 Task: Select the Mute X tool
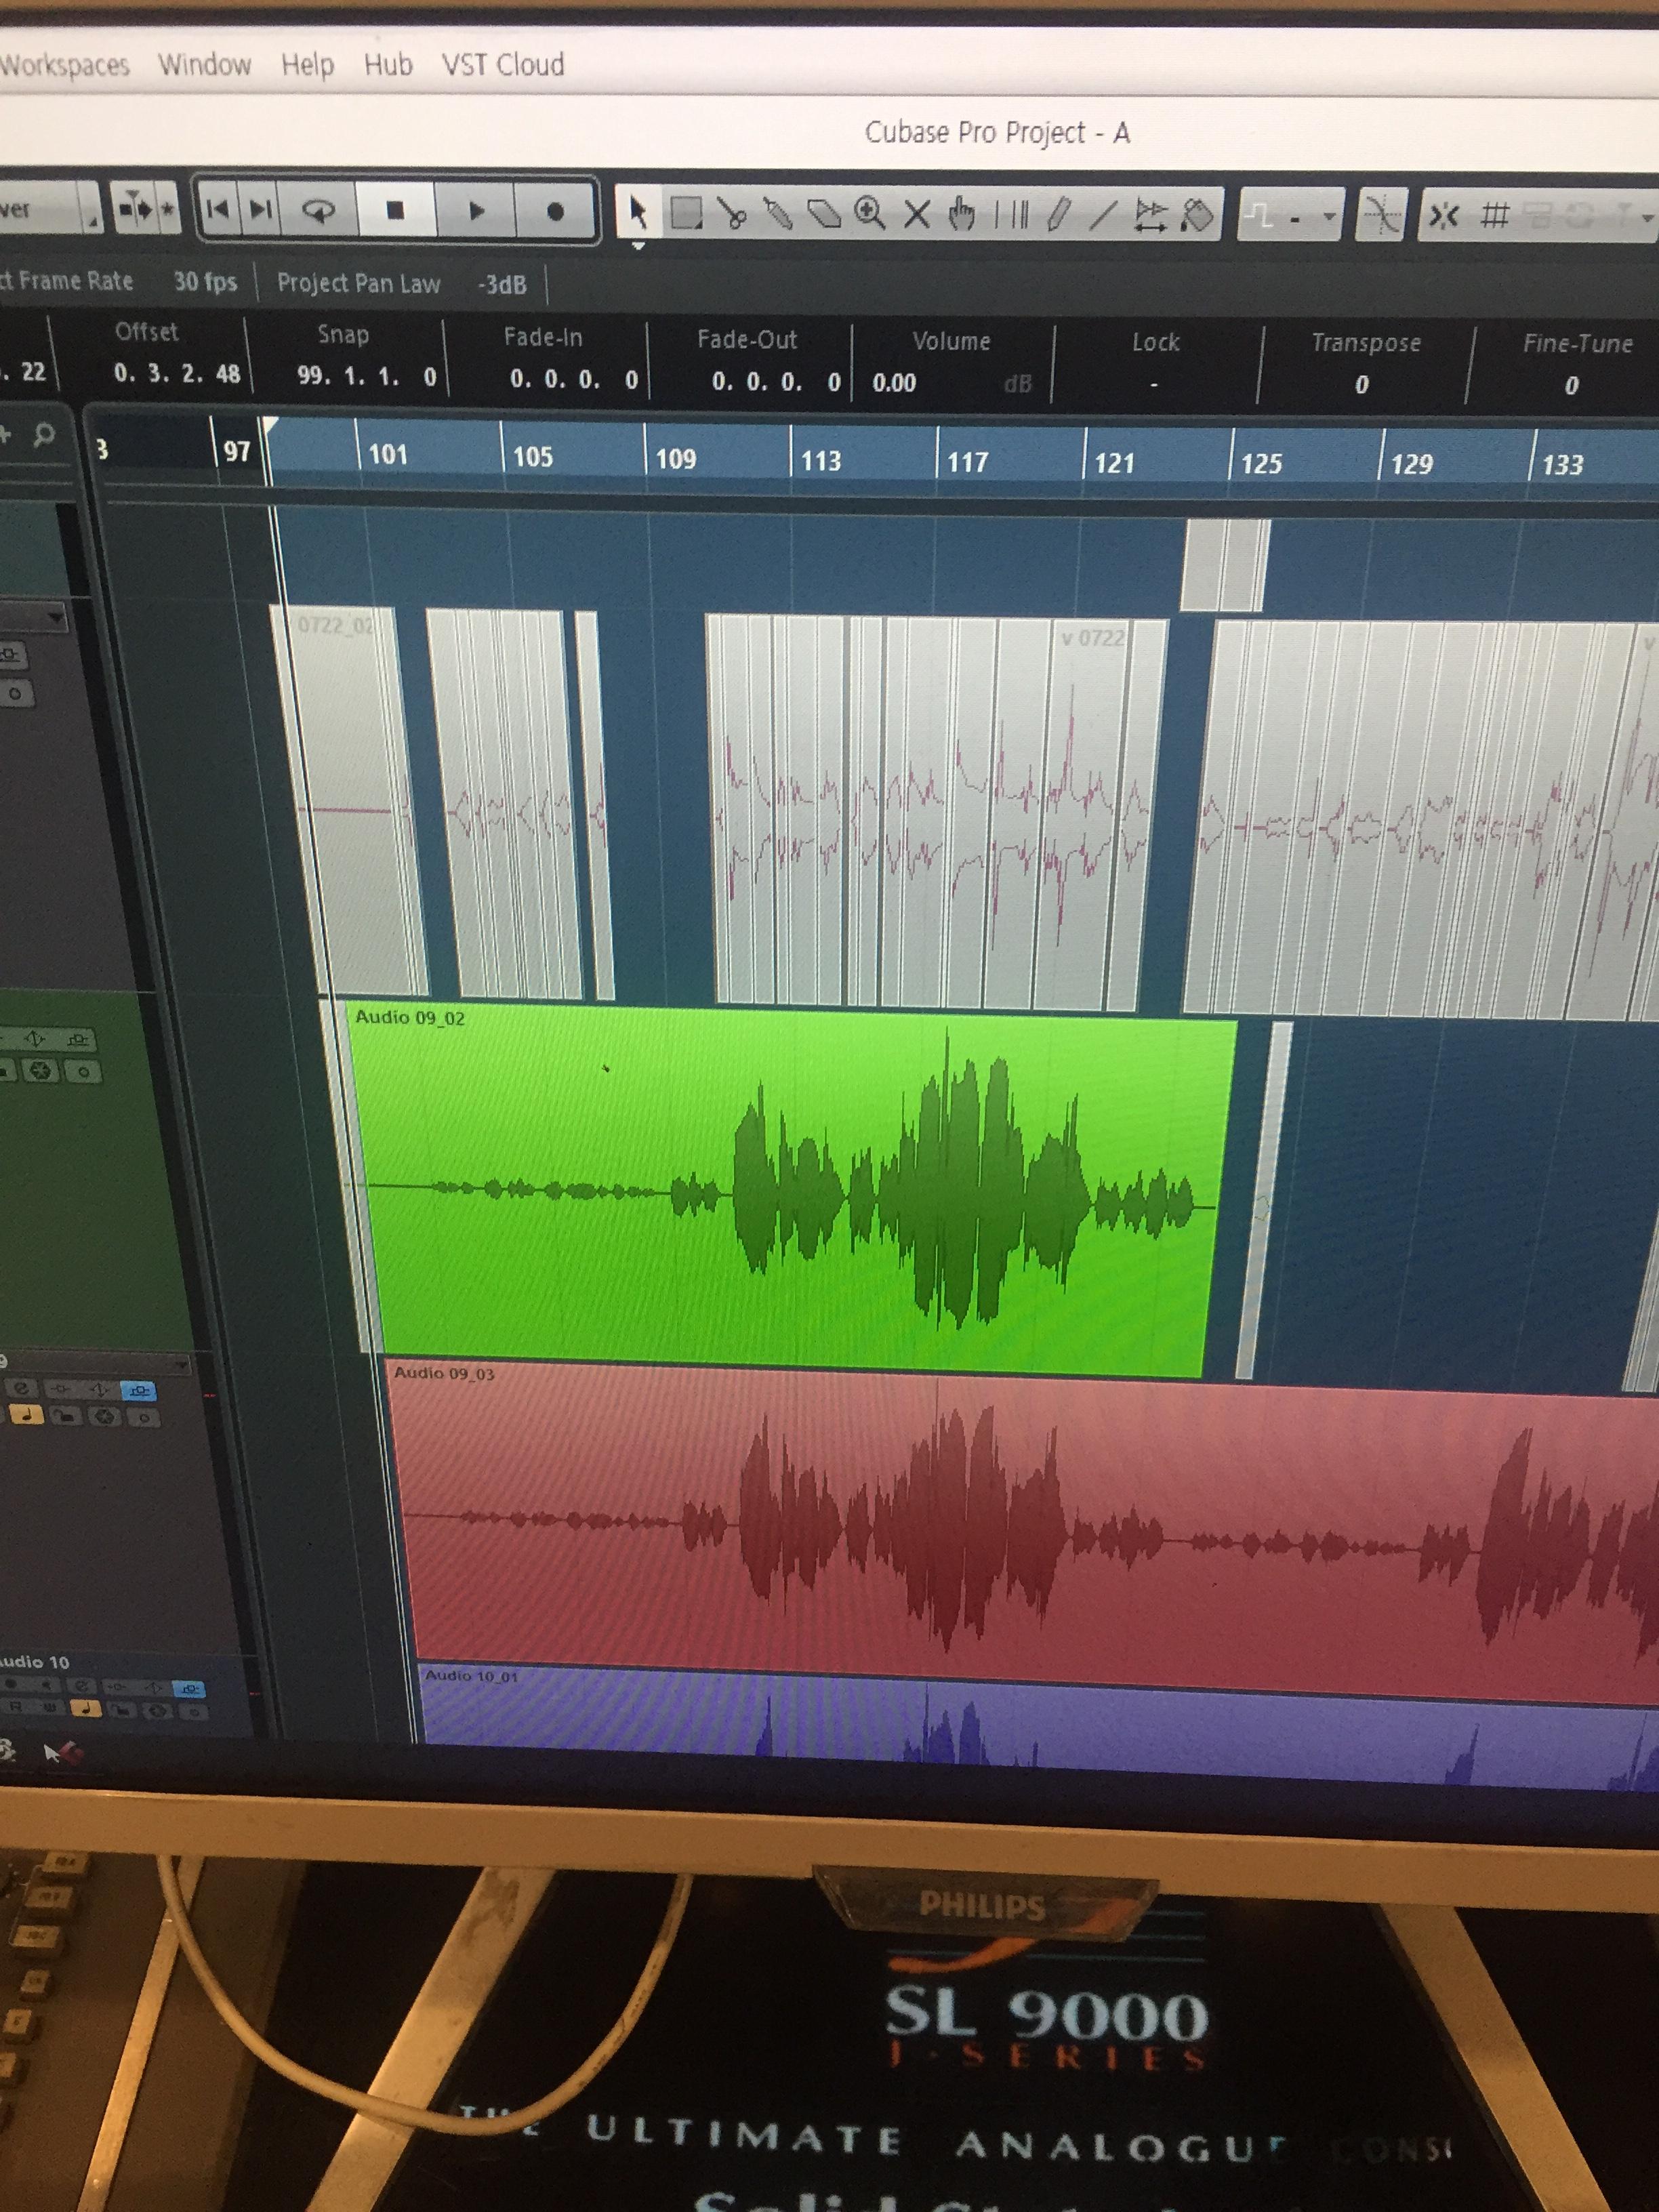[x=916, y=214]
